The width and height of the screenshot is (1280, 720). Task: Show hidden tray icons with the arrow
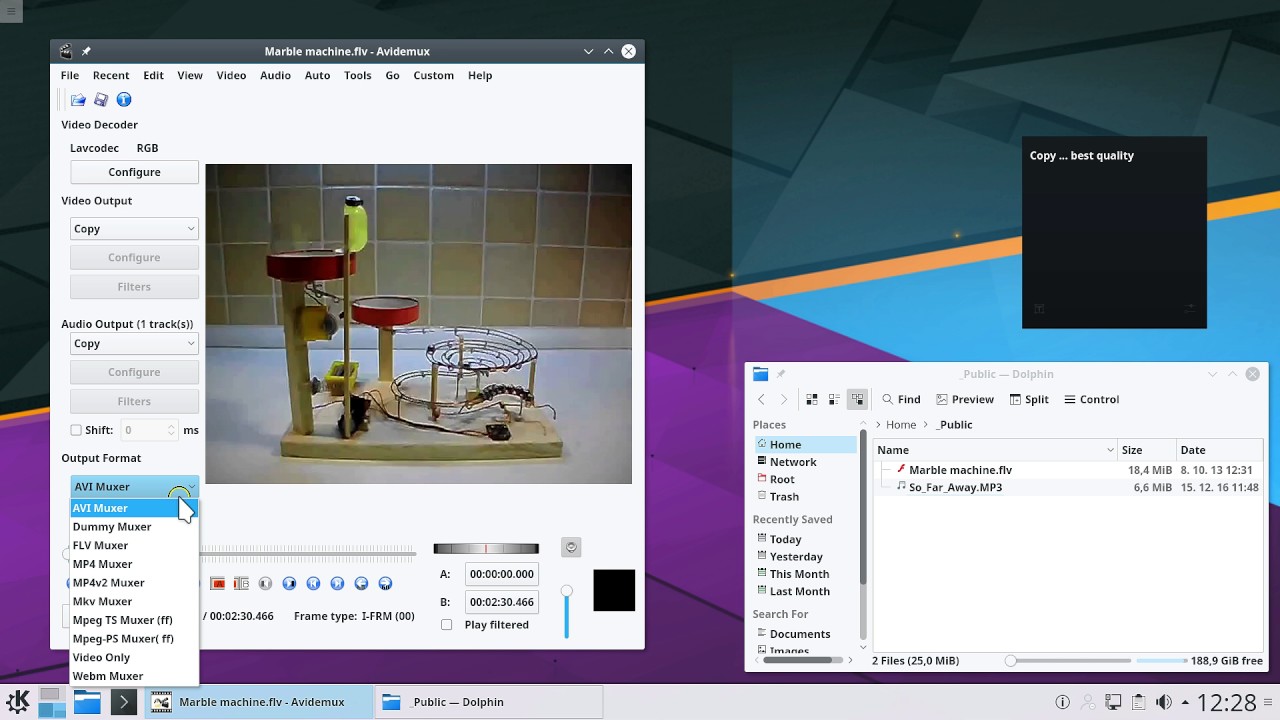pos(1185,702)
